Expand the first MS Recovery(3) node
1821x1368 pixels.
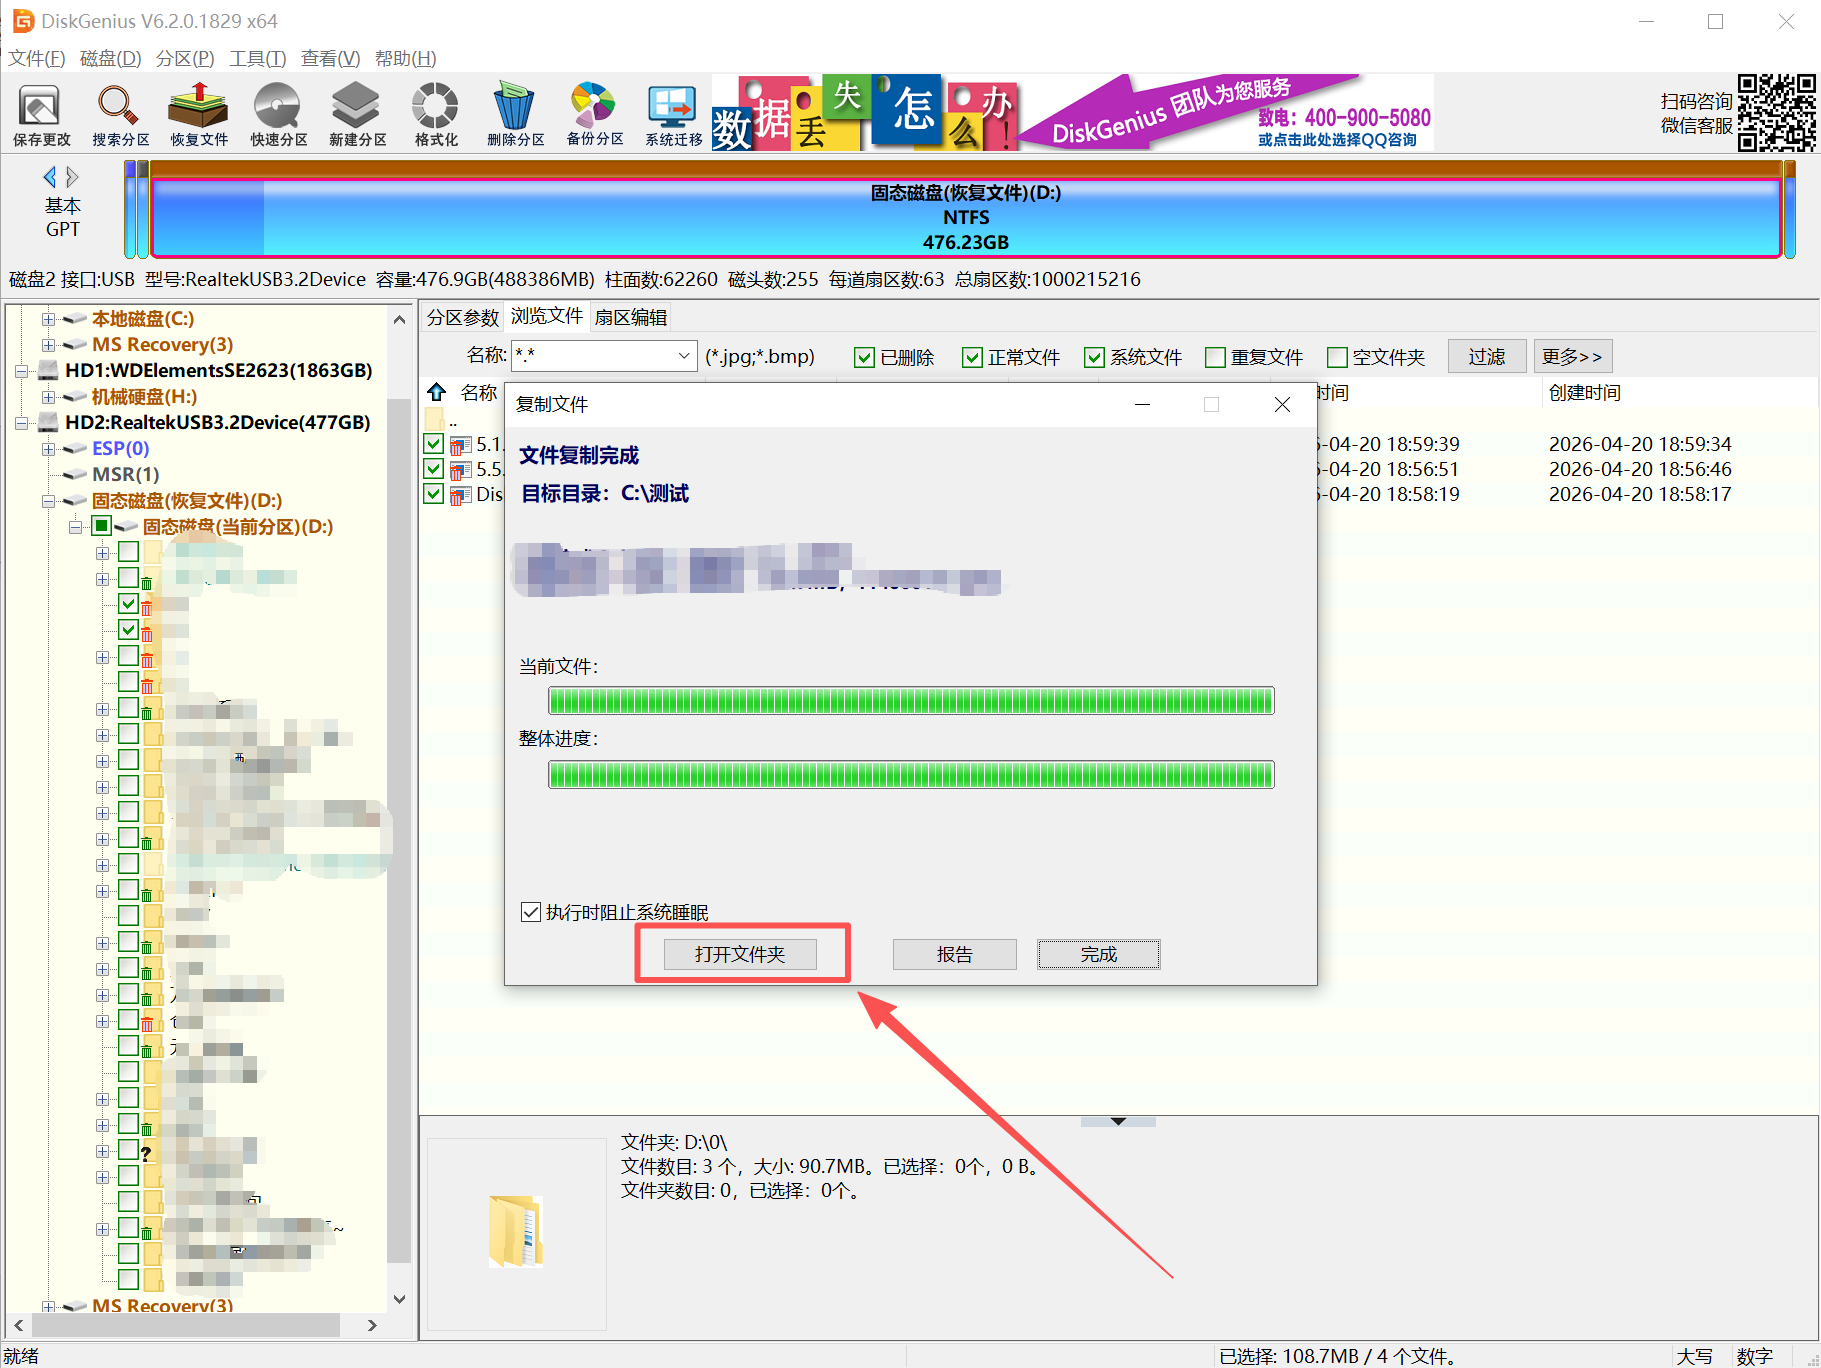click(x=48, y=345)
